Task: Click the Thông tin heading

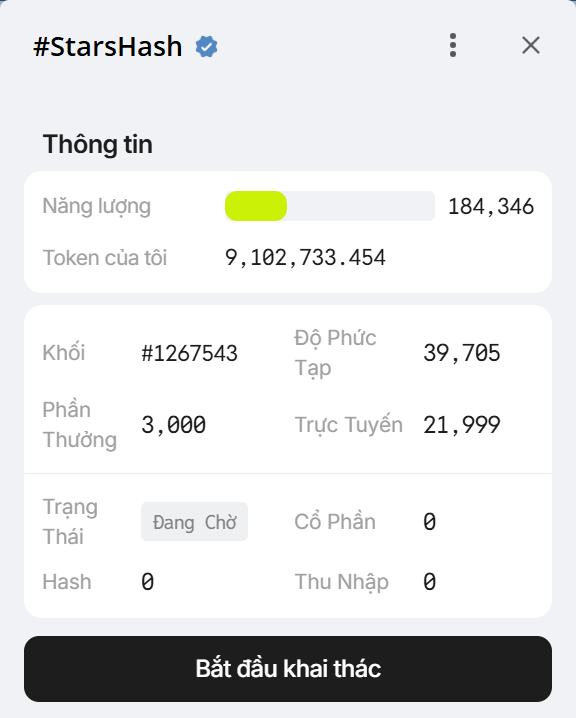Action: [98, 144]
